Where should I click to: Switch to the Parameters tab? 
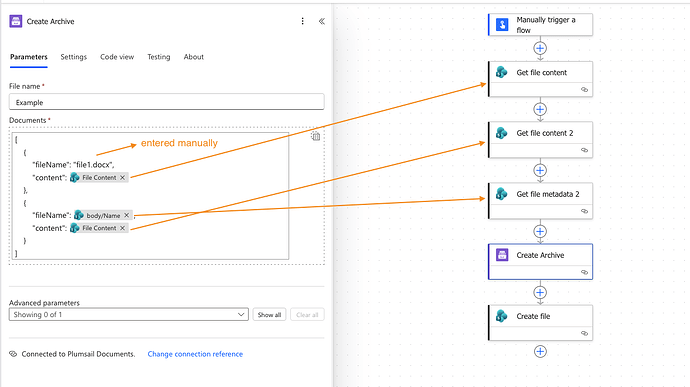point(29,57)
